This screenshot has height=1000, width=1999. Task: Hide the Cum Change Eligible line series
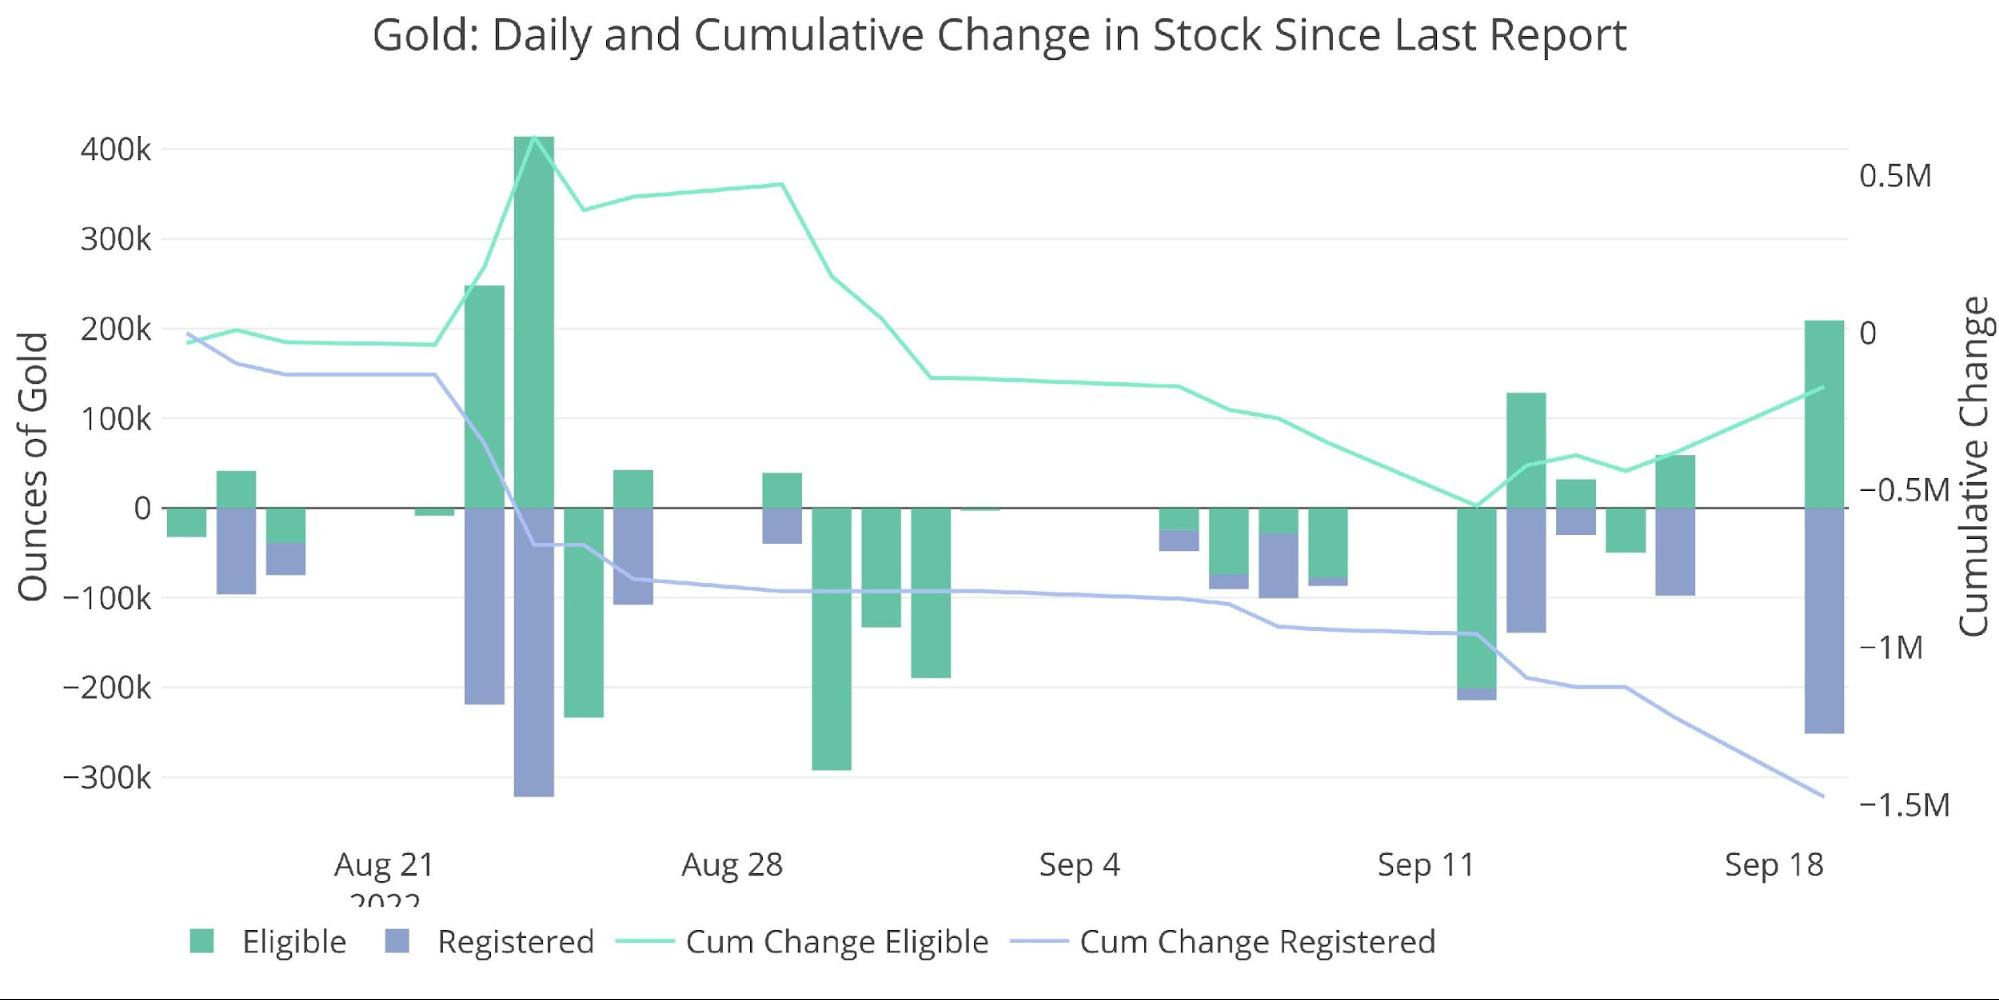coord(802,942)
